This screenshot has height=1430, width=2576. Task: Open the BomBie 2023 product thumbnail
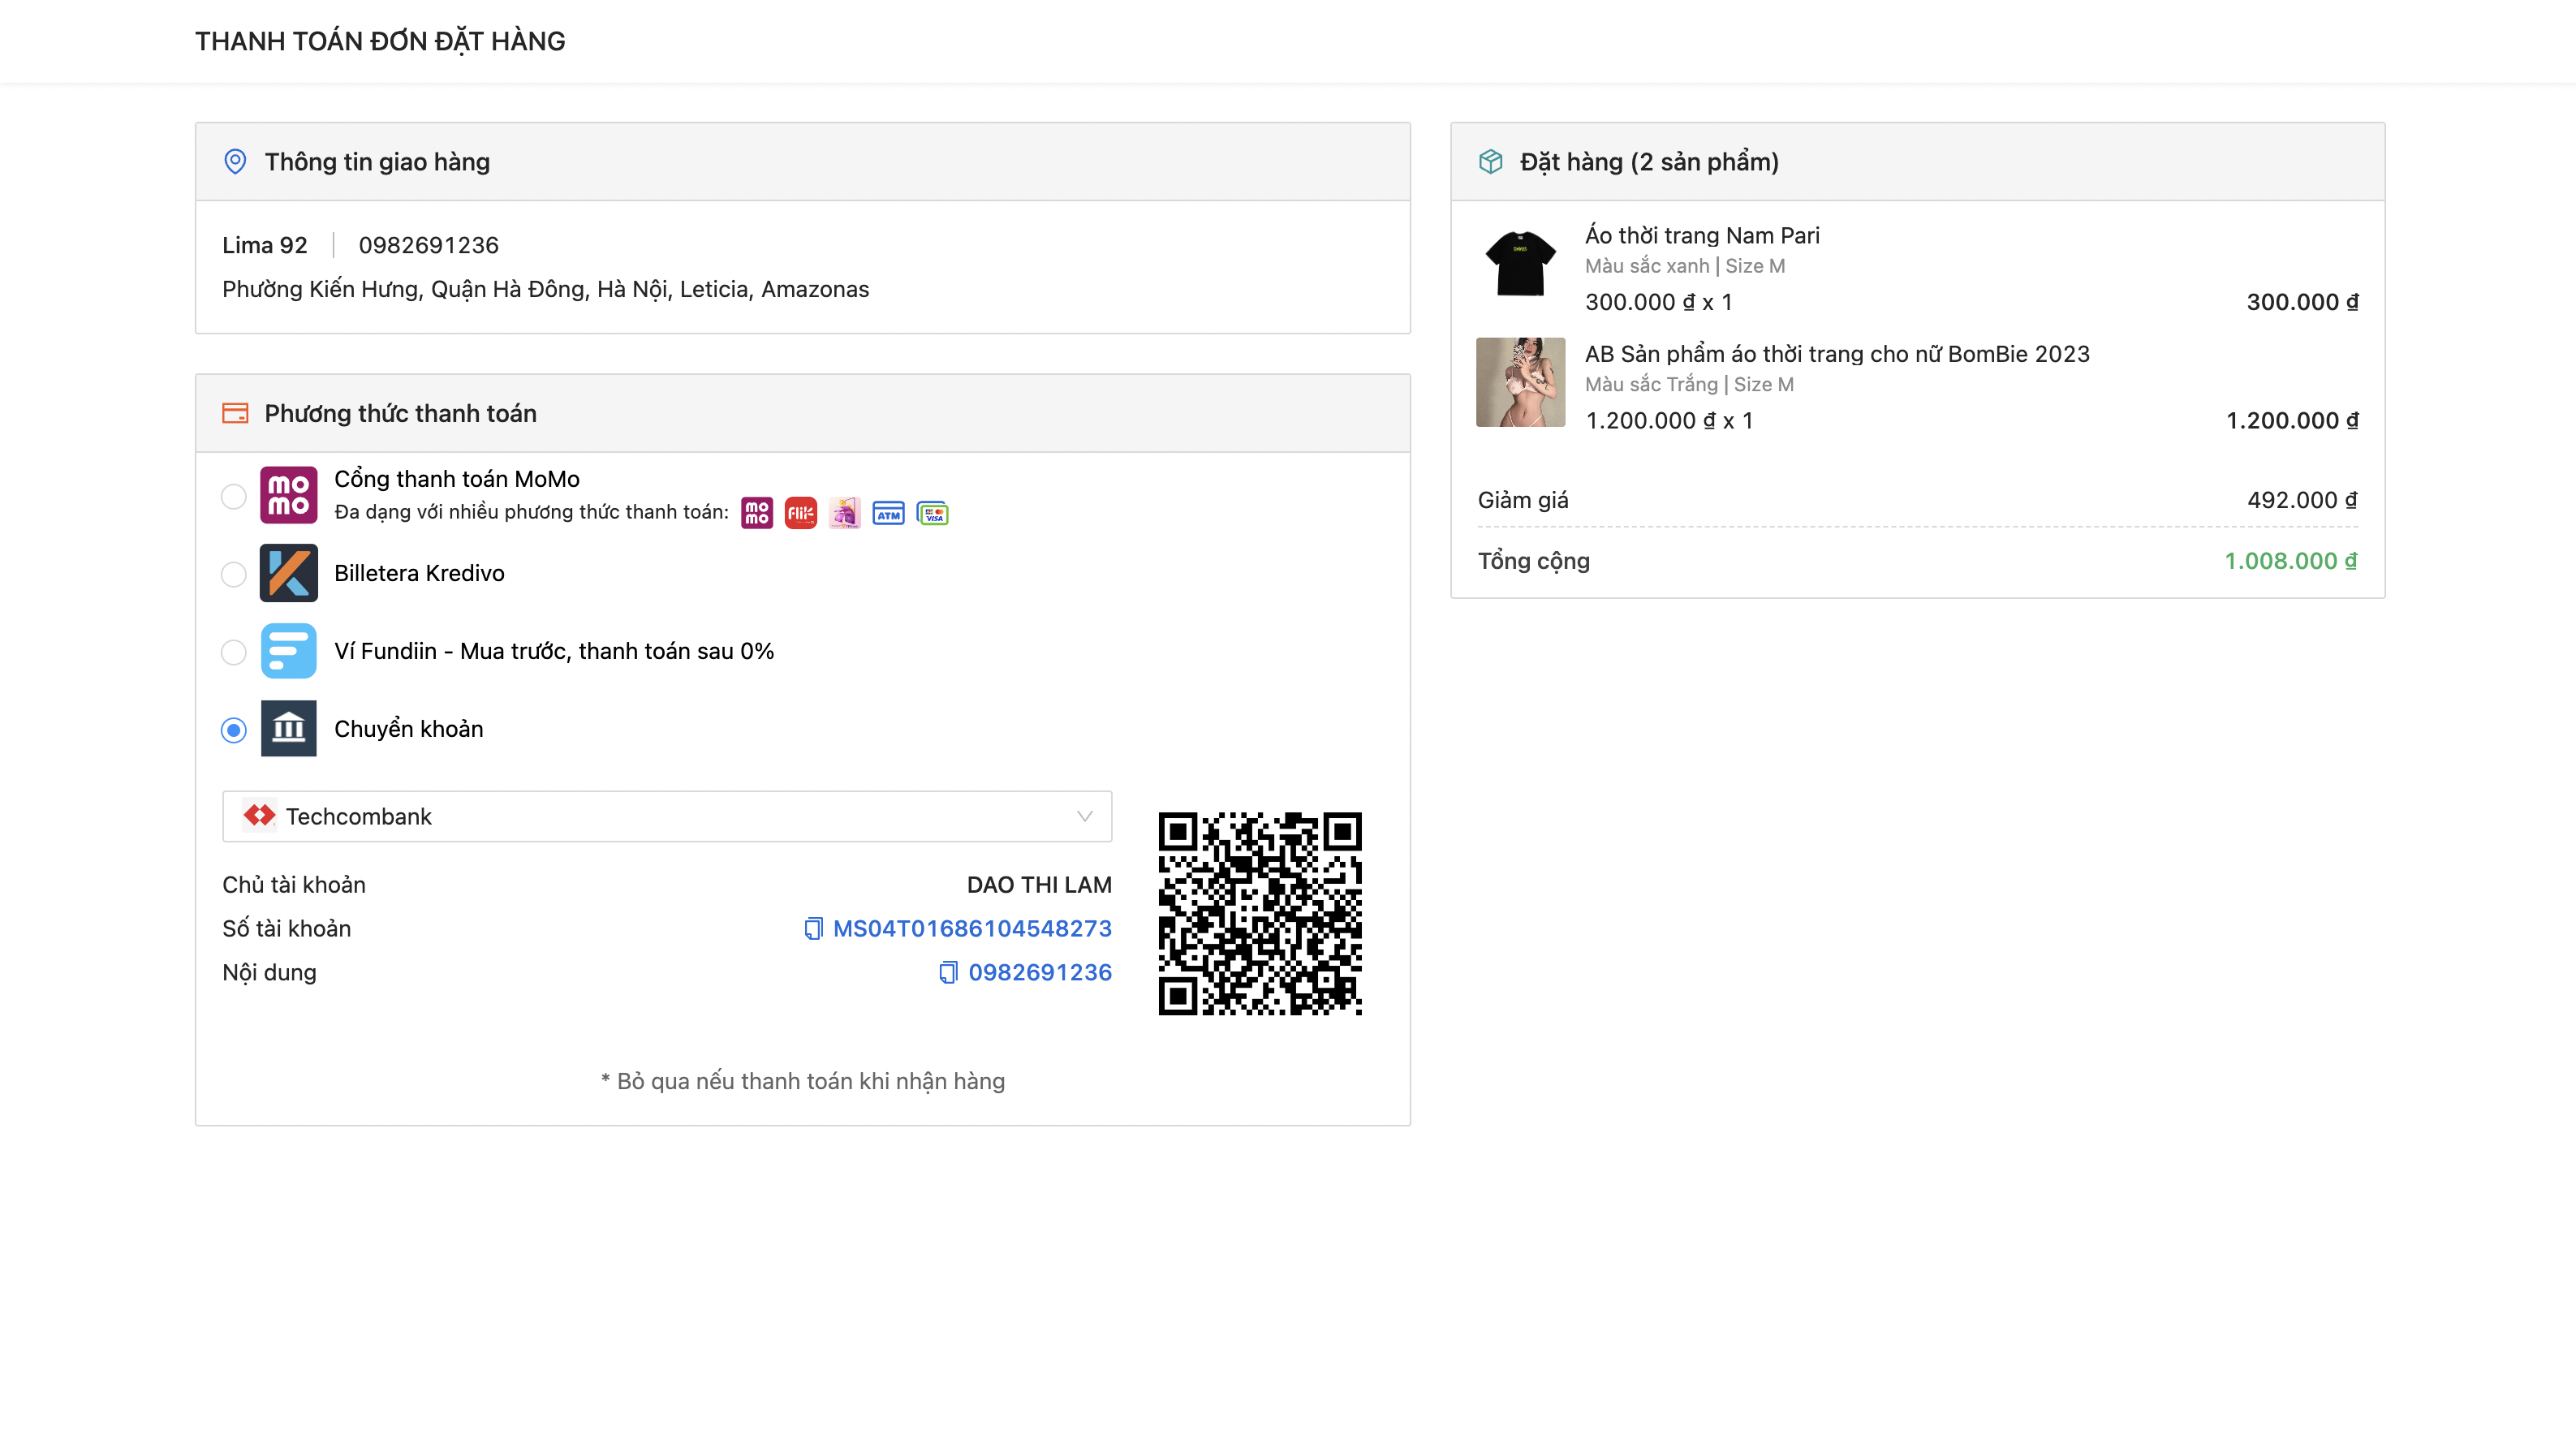(x=1520, y=382)
